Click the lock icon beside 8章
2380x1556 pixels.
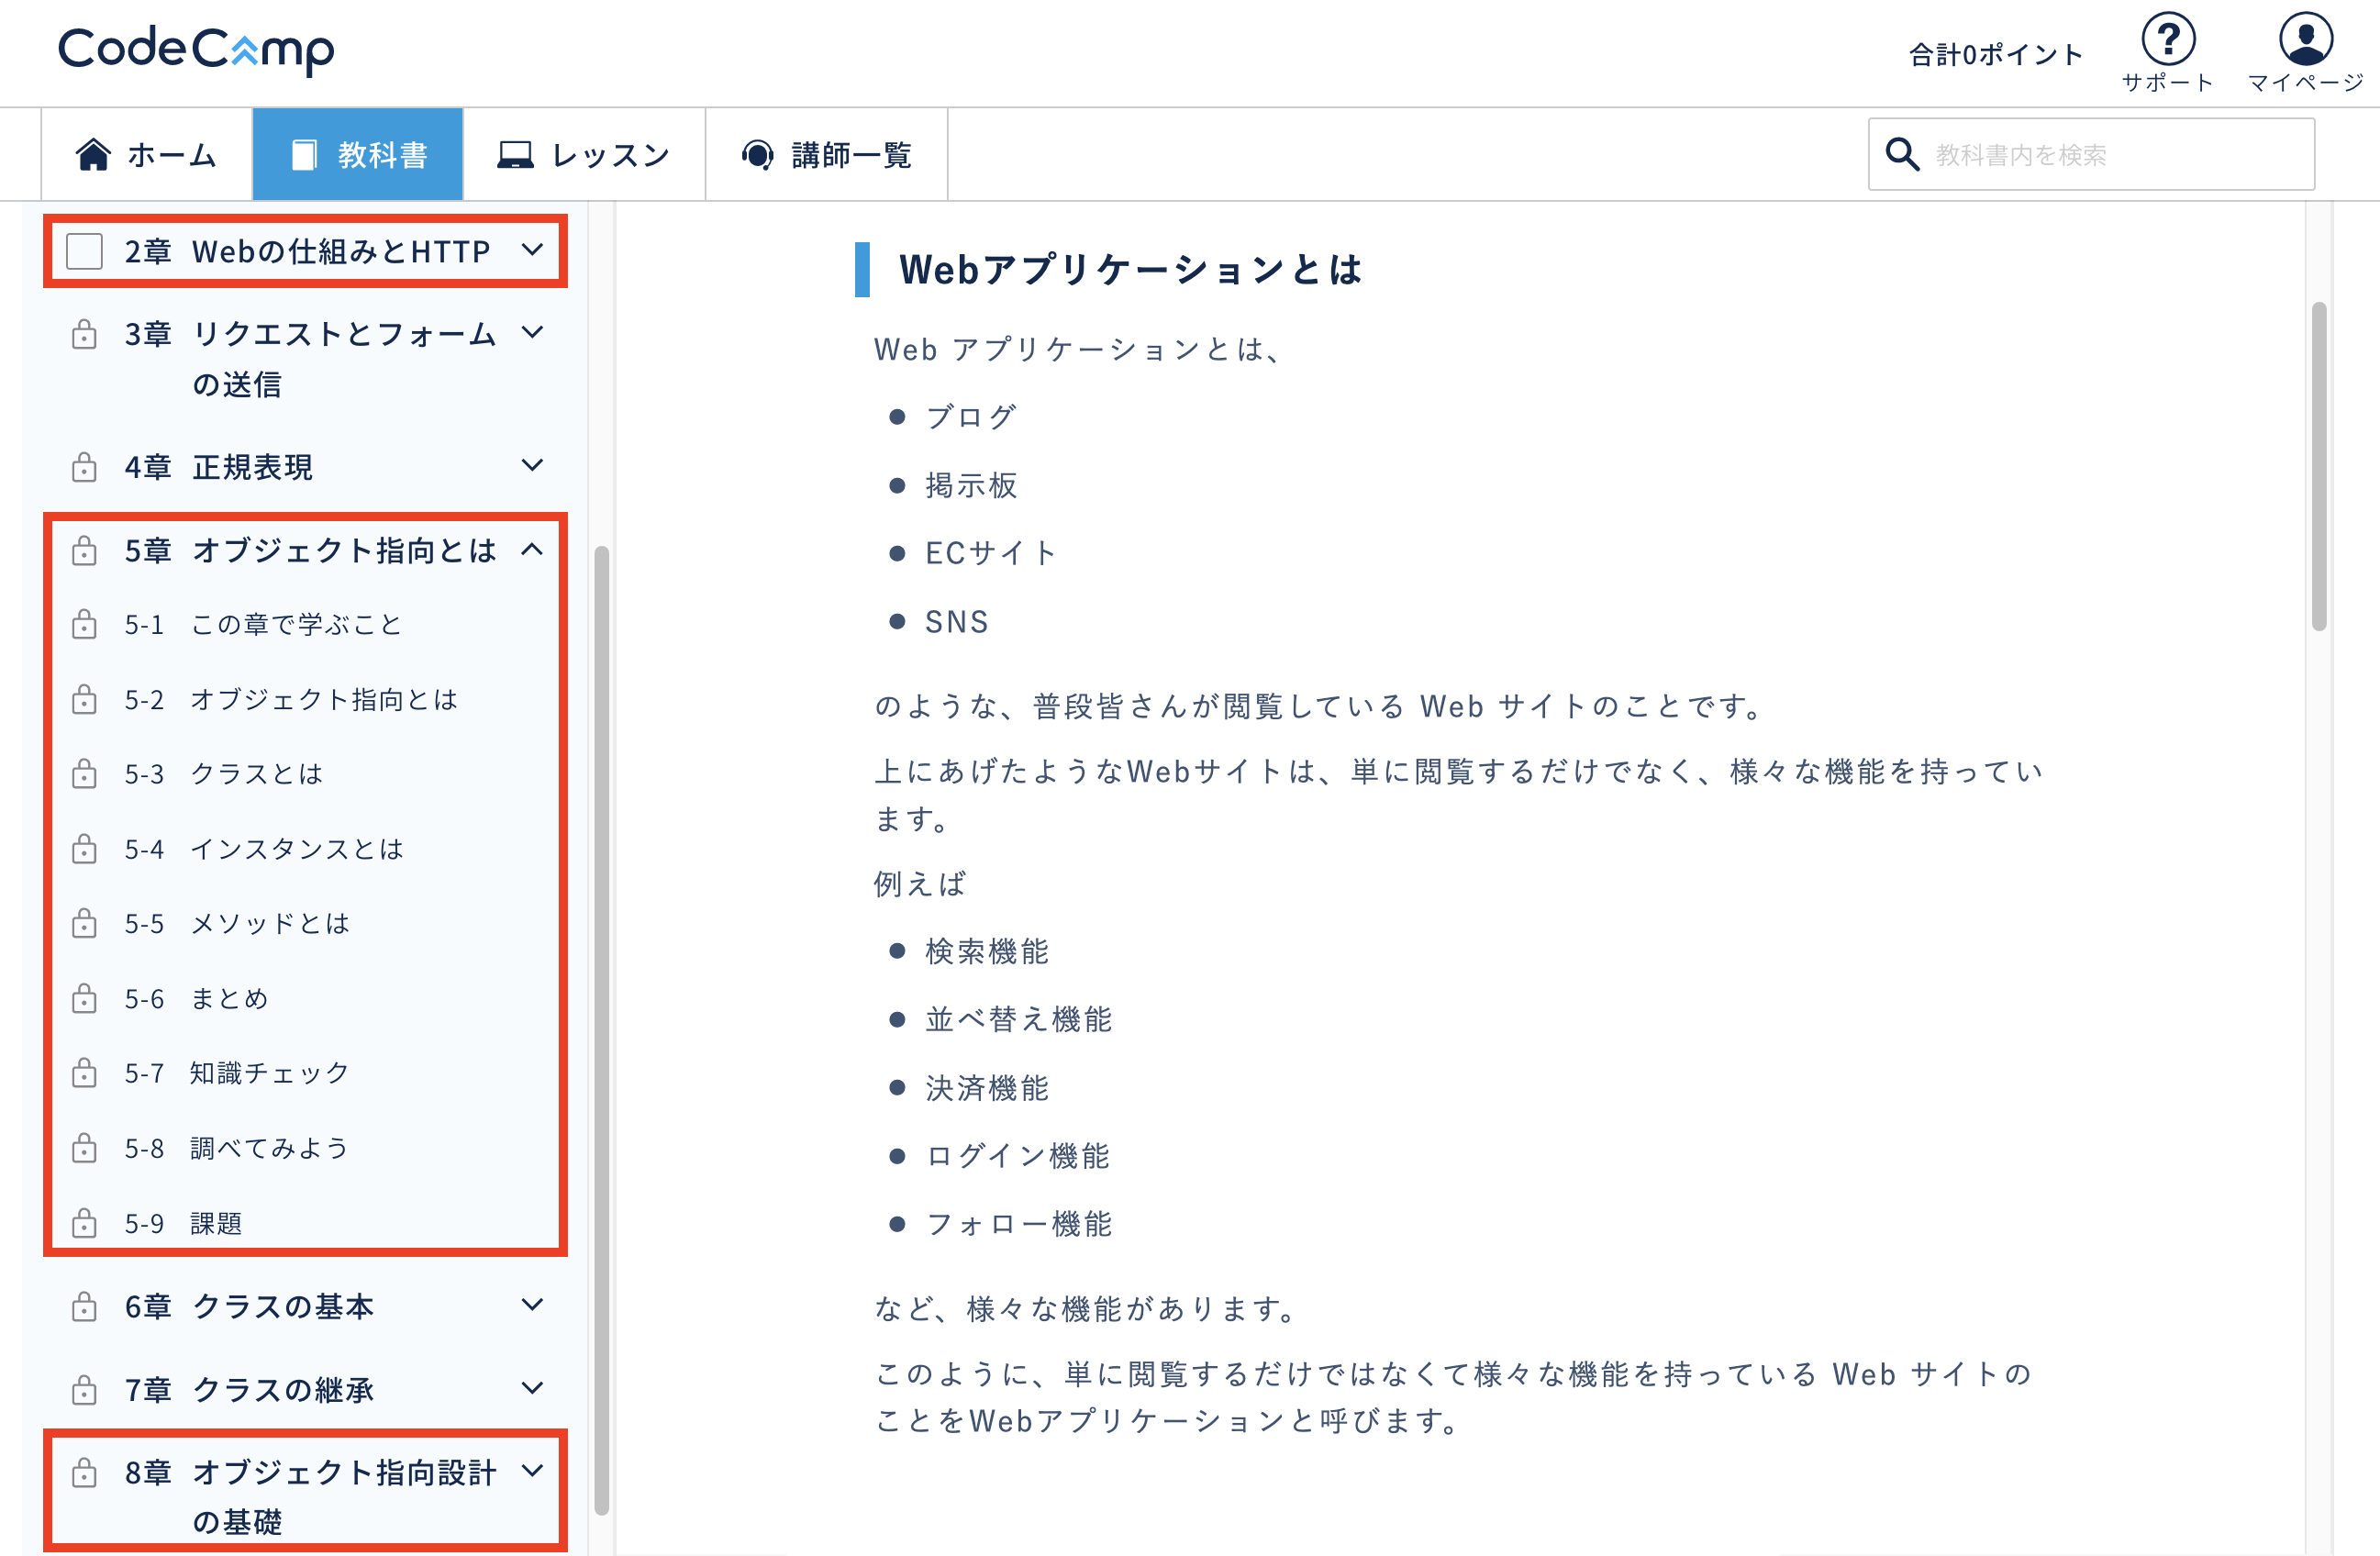tap(85, 1472)
